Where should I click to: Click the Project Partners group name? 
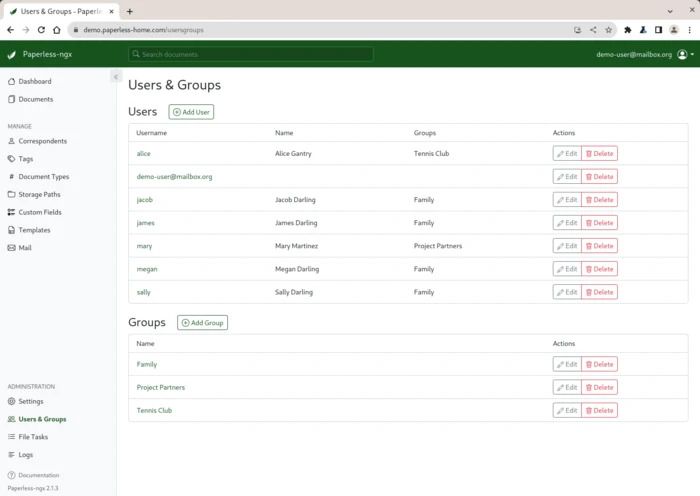coord(161,388)
